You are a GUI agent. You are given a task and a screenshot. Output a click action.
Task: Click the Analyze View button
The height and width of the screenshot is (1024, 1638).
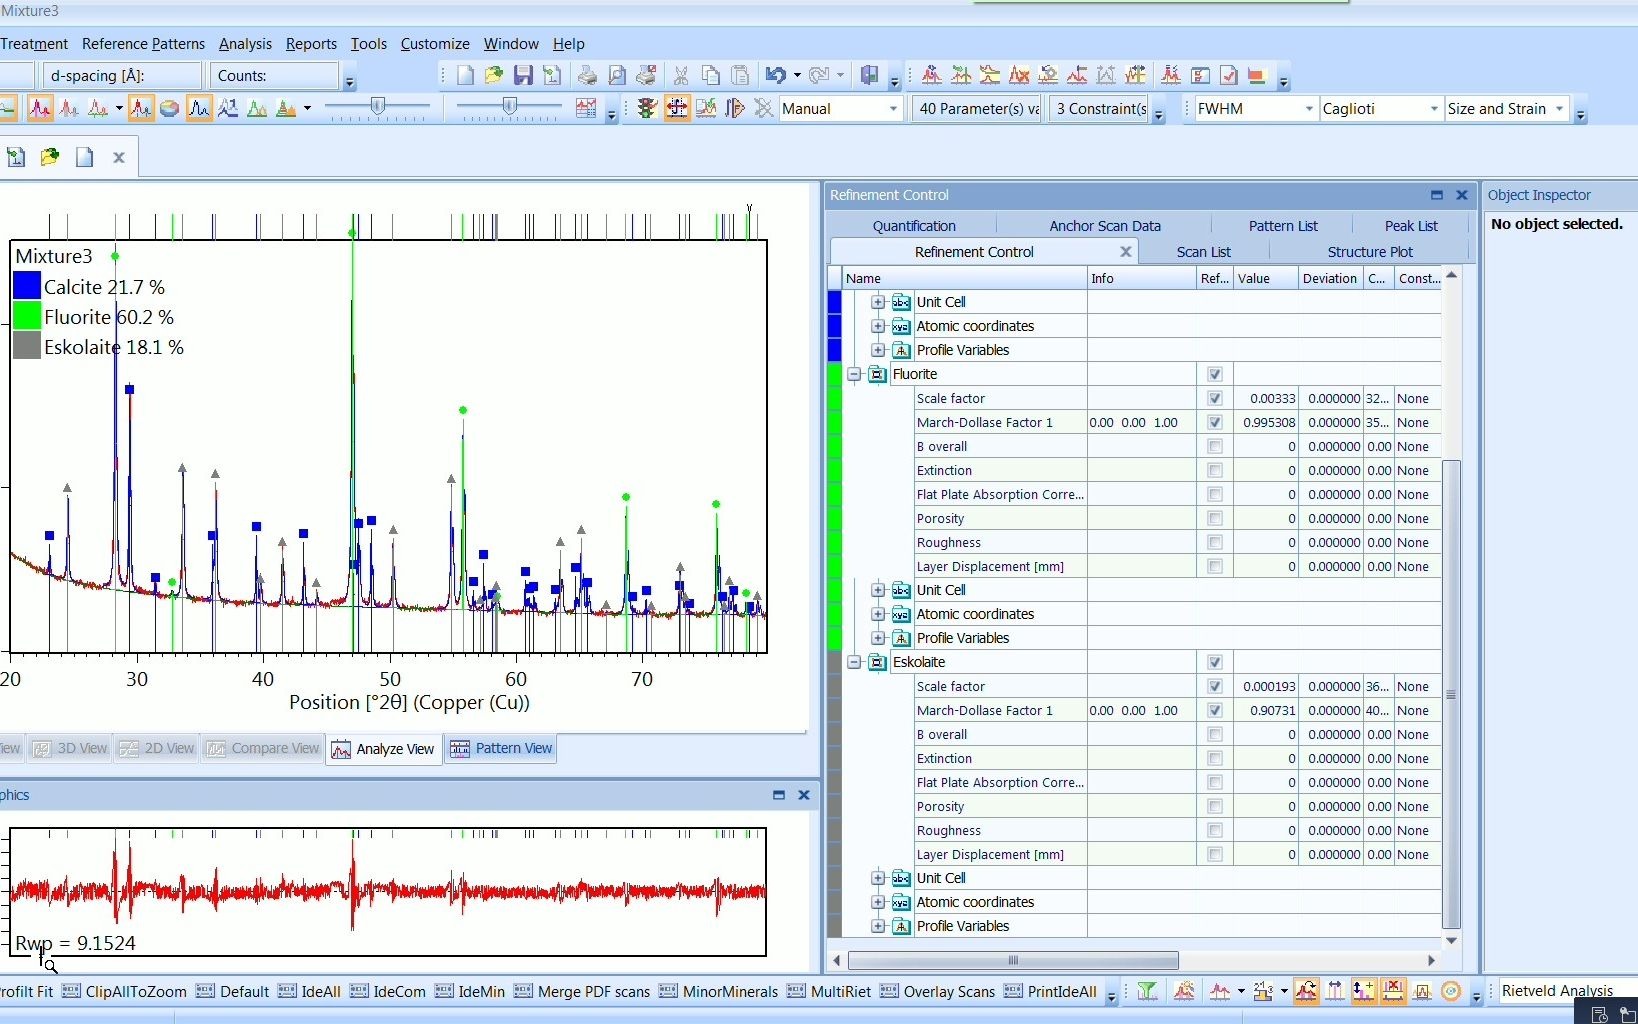384,748
